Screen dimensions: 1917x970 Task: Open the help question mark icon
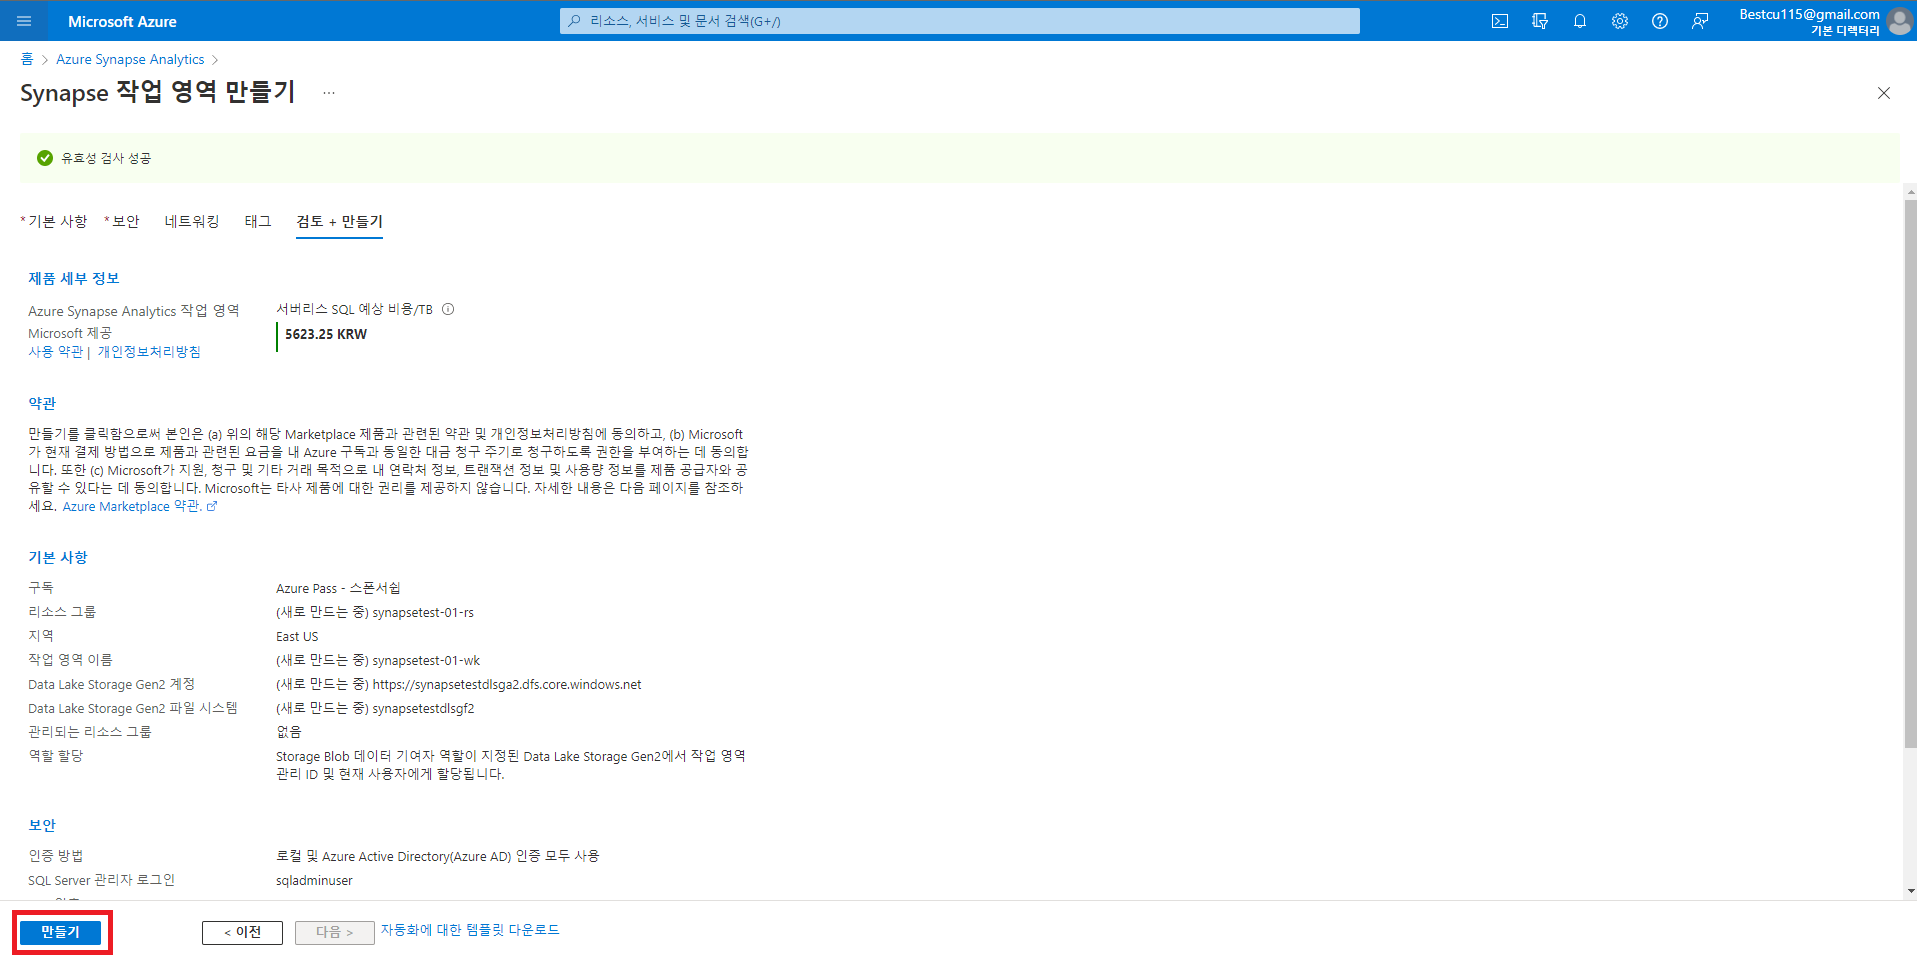click(1660, 21)
